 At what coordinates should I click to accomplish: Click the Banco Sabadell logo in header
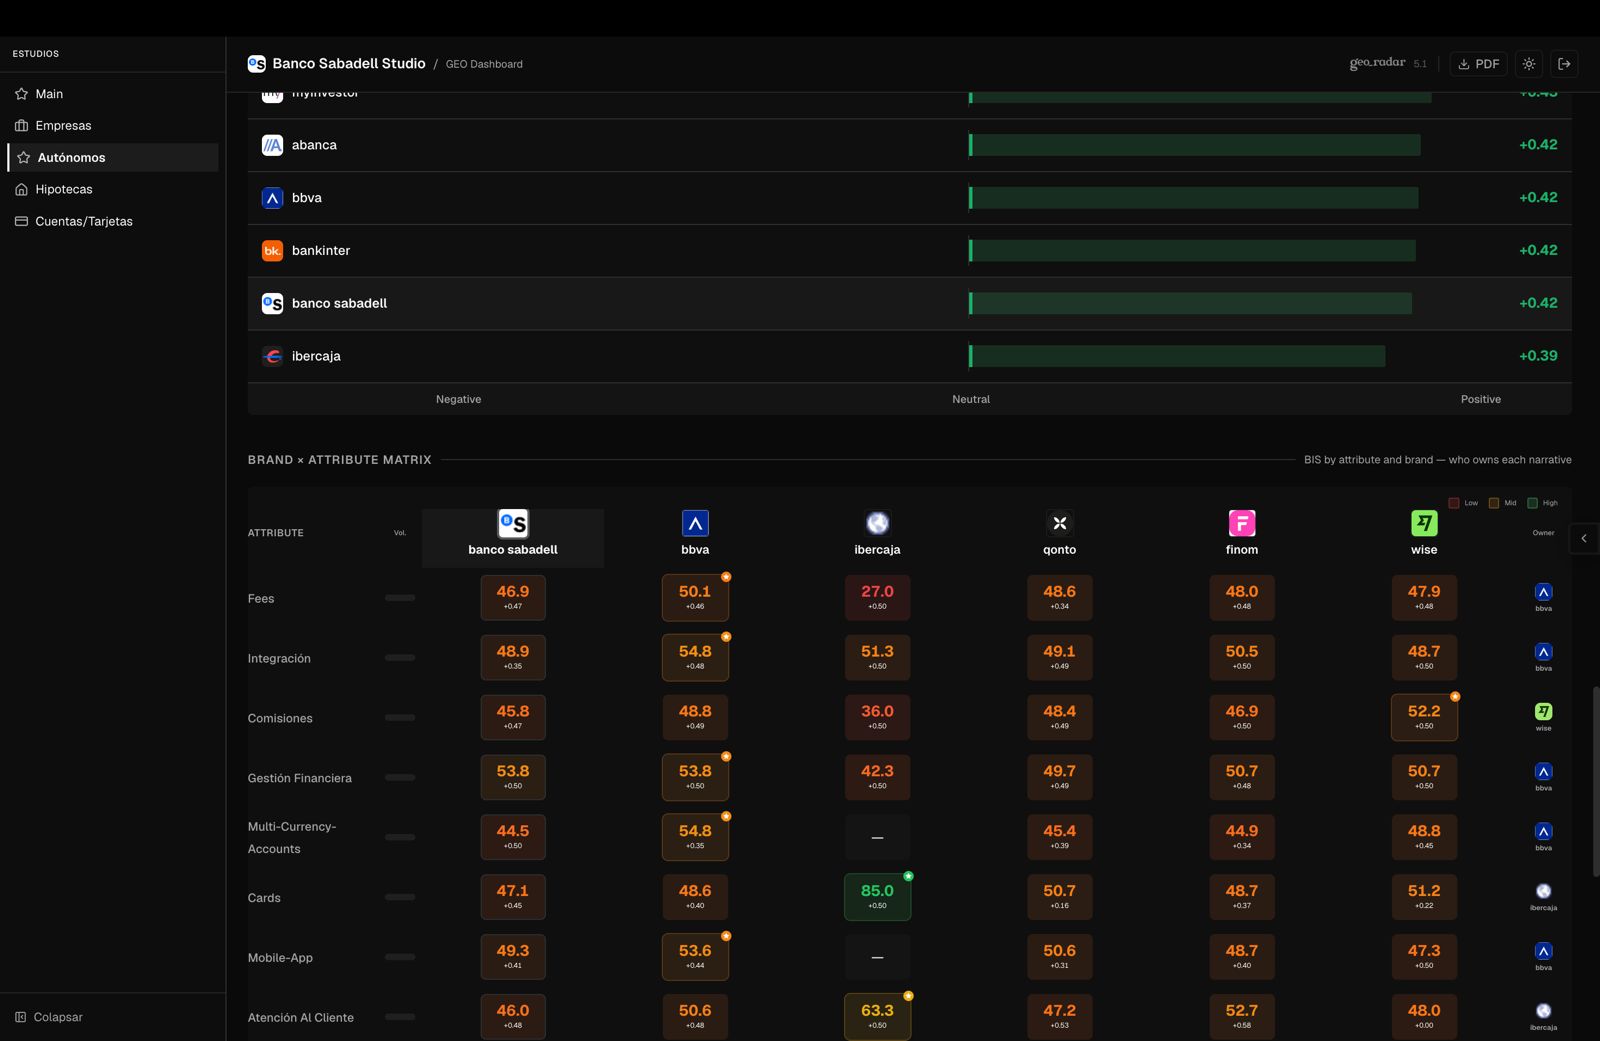[257, 64]
